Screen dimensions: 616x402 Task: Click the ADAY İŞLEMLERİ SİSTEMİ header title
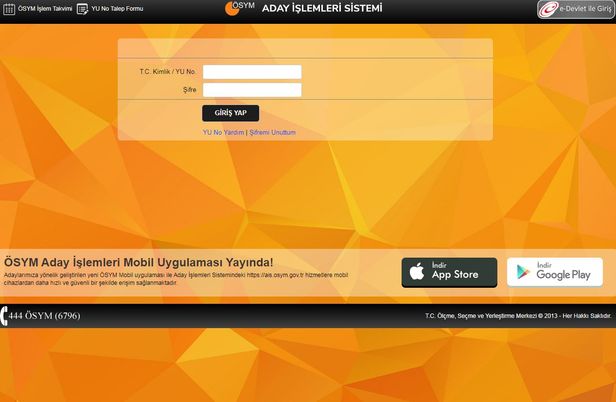pyautogui.click(x=322, y=8)
